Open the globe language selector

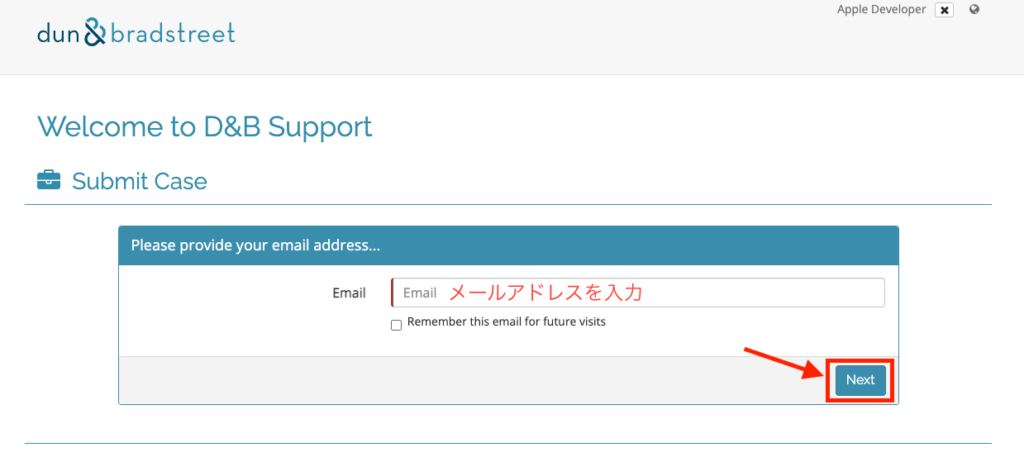coord(974,10)
